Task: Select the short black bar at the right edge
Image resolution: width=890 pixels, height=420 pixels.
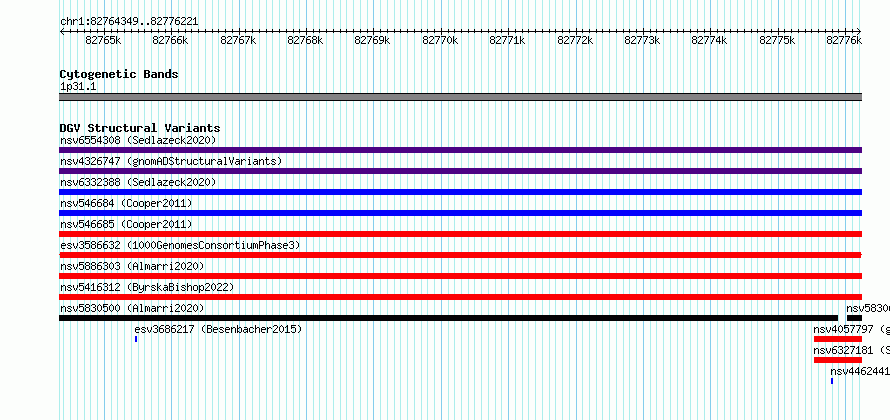Action: click(854, 318)
